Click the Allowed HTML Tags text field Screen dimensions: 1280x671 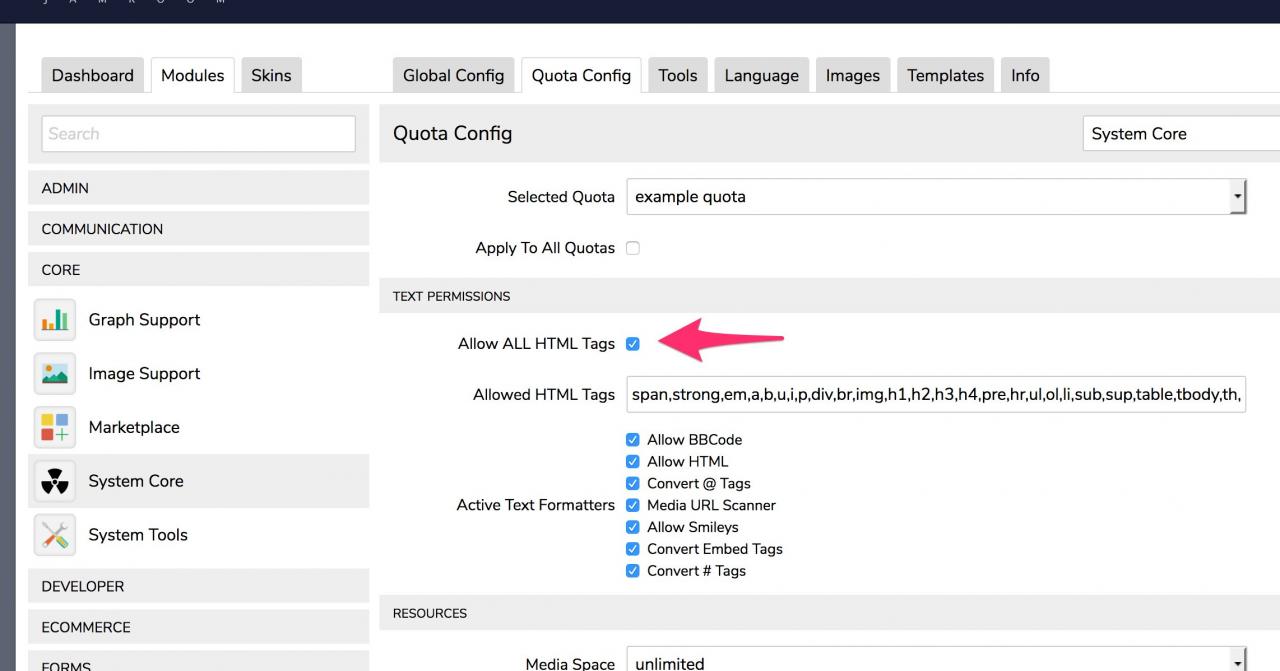[x=936, y=395]
